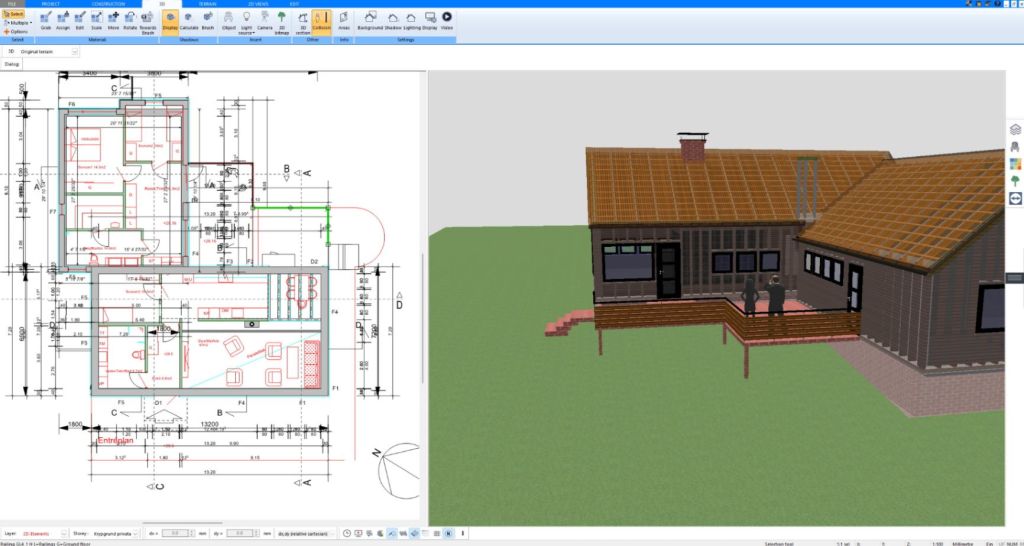
Task: Open Lighting settings
Action: pos(411,22)
